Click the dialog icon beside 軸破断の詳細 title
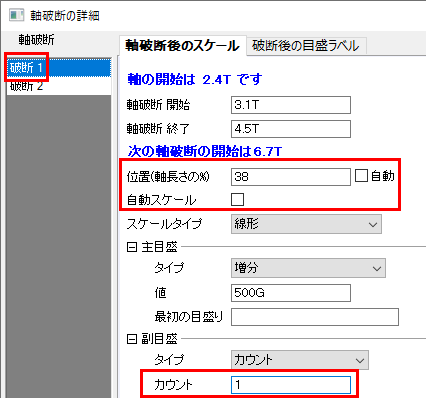This screenshot has height=398, width=426. coord(17,15)
